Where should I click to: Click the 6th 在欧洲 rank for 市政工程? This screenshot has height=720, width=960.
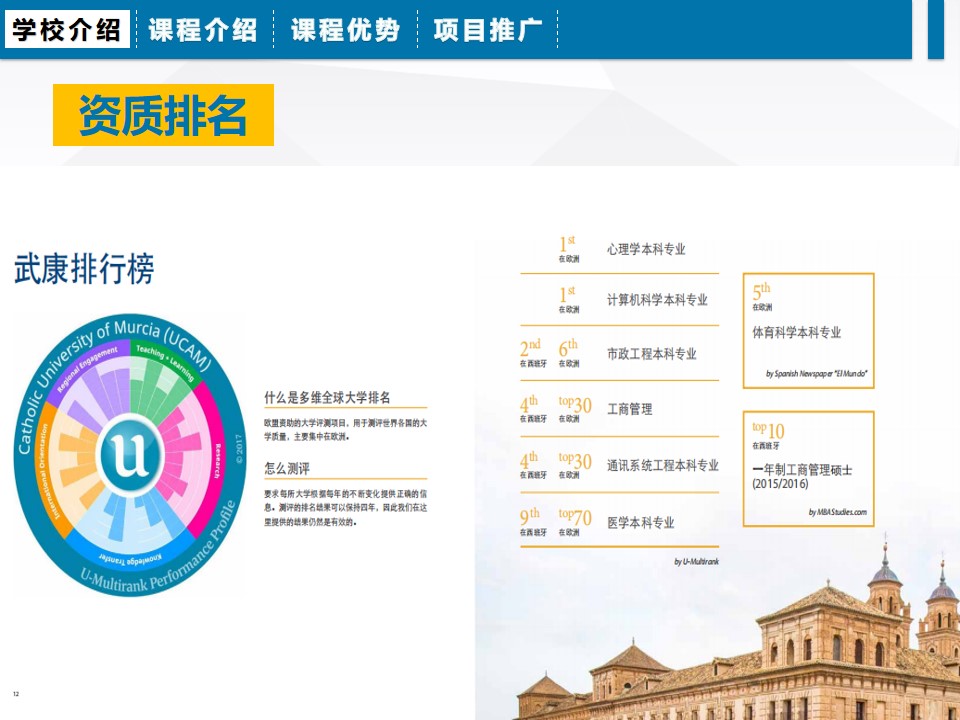(568, 353)
